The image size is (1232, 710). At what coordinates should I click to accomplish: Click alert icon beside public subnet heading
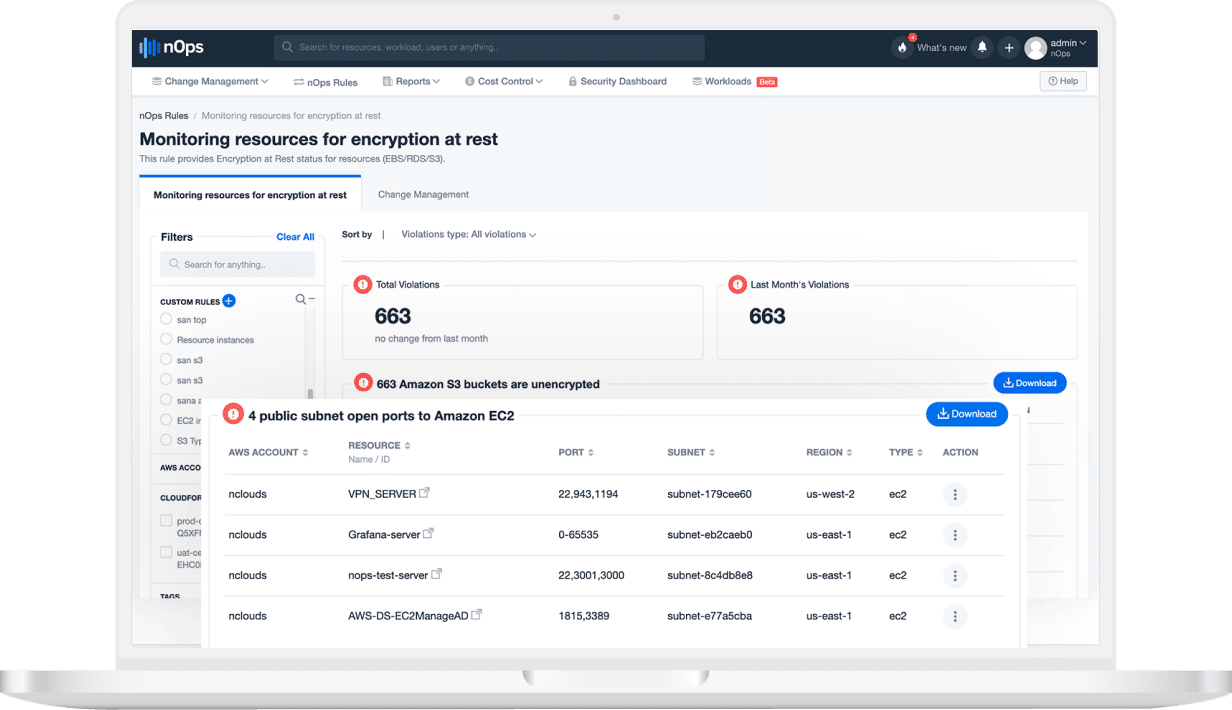click(233, 413)
